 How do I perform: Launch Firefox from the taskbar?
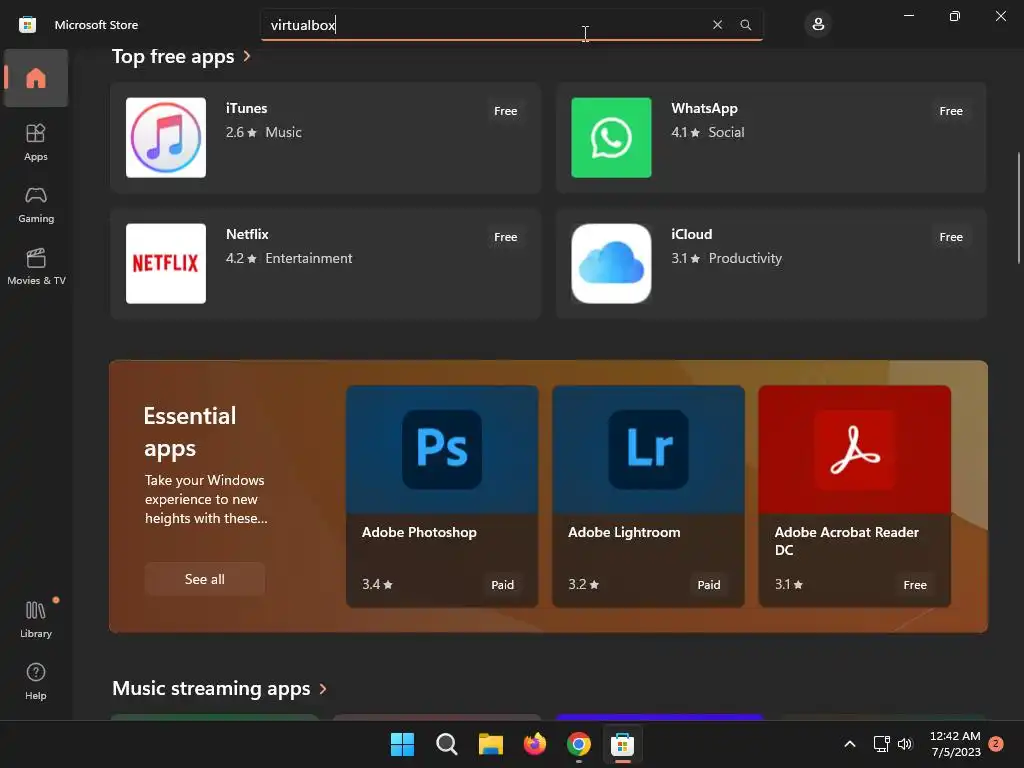pyautogui.click(x=535, y=744)
